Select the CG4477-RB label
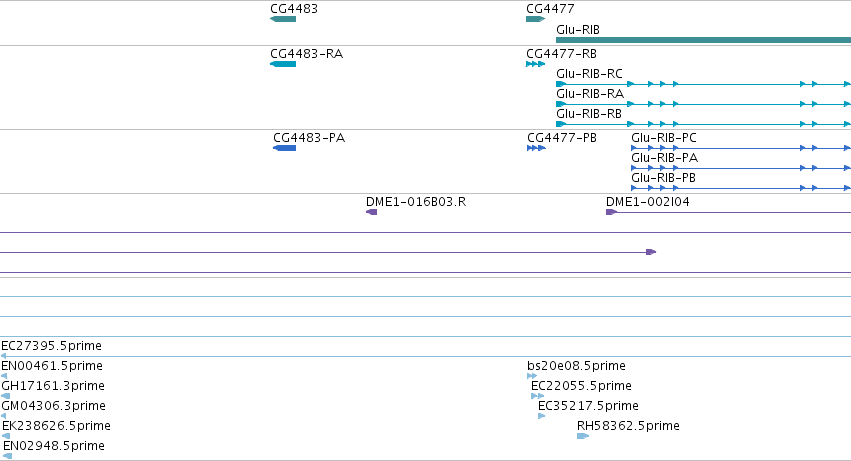This screenshot has width=851, height=461. (x=561, y=54)
